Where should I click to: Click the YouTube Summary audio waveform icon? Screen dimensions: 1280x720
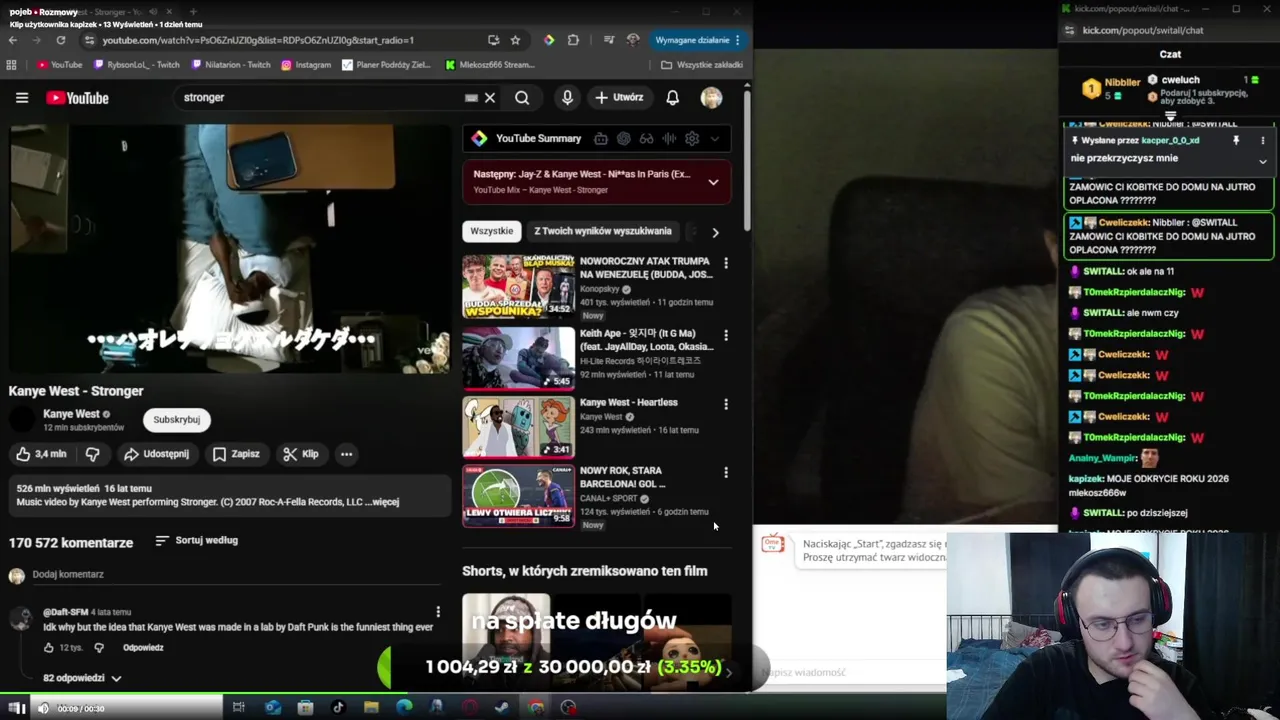669,139
